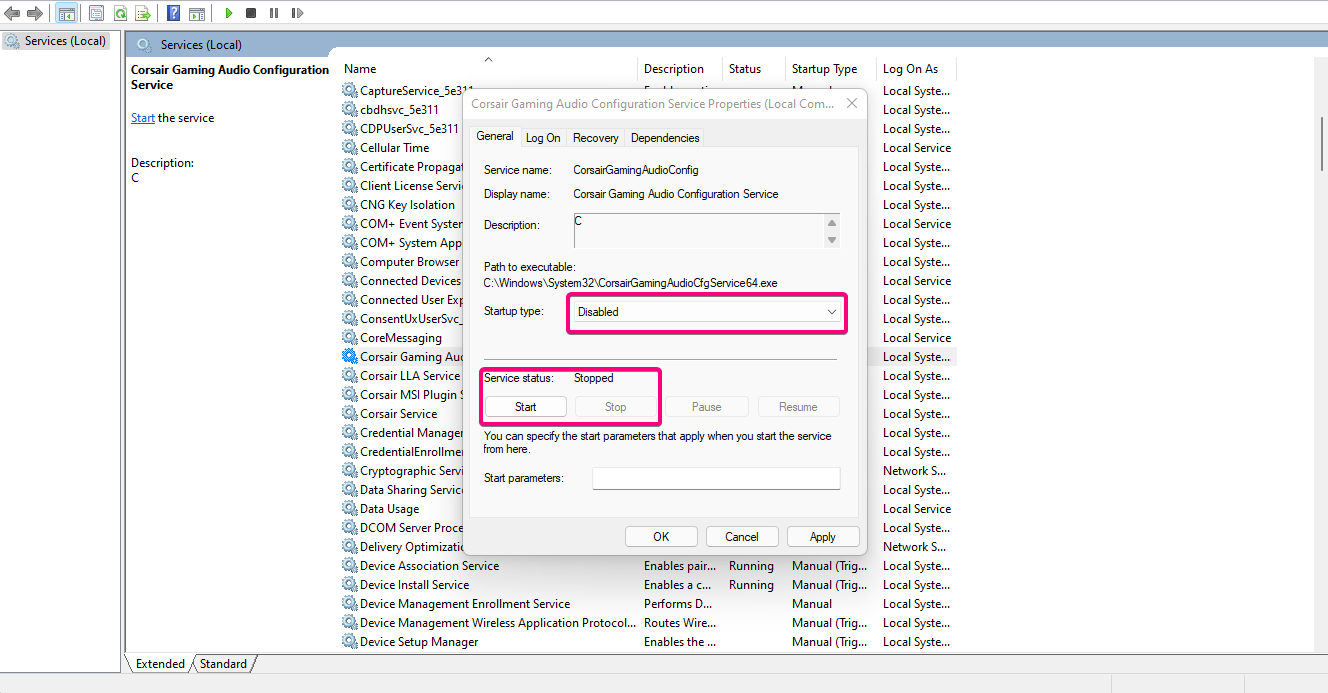
Task: Click the Pause Service toolbar icon
Action: coord(274,13)
